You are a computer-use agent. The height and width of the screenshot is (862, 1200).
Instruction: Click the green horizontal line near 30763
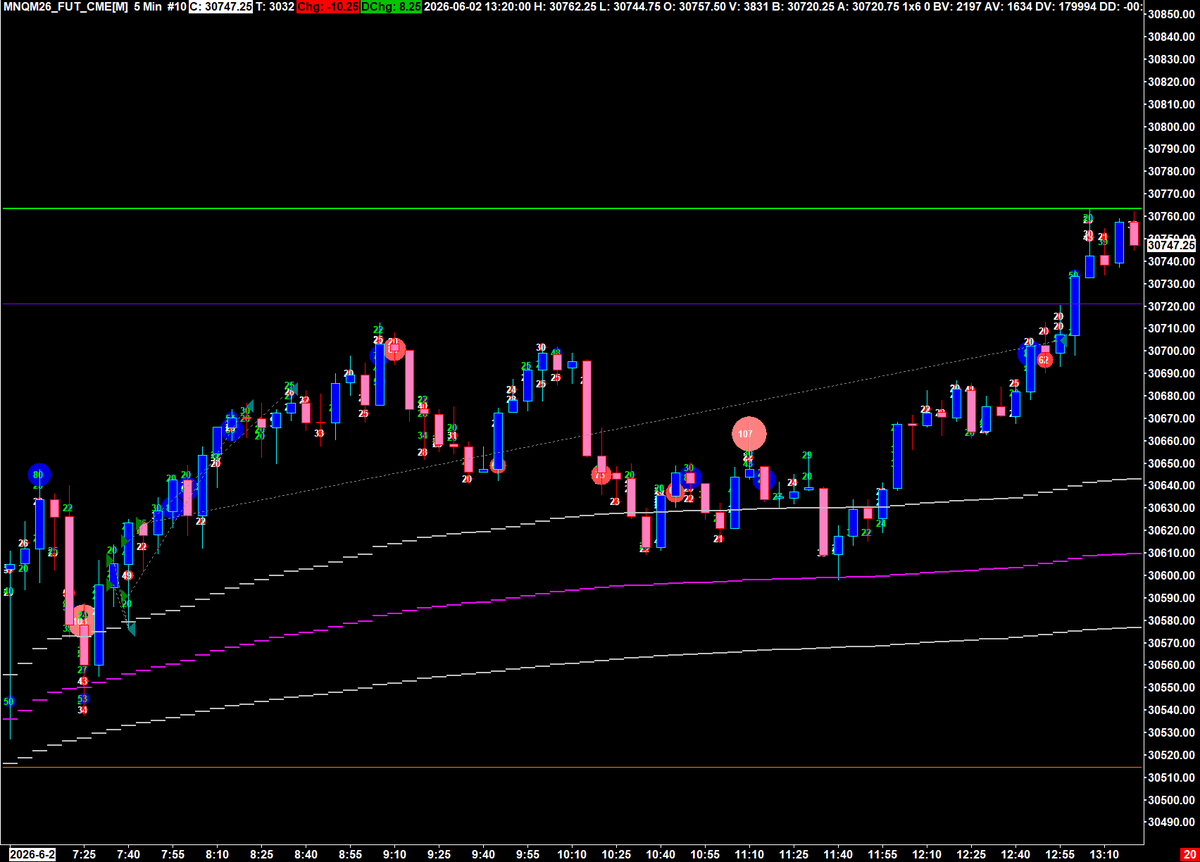(570, 209)
